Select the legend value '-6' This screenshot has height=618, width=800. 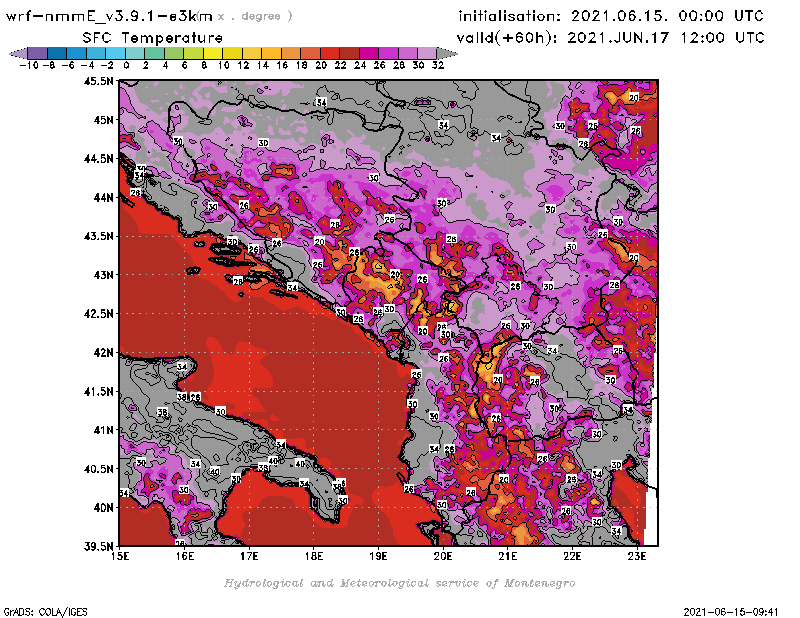68,66
